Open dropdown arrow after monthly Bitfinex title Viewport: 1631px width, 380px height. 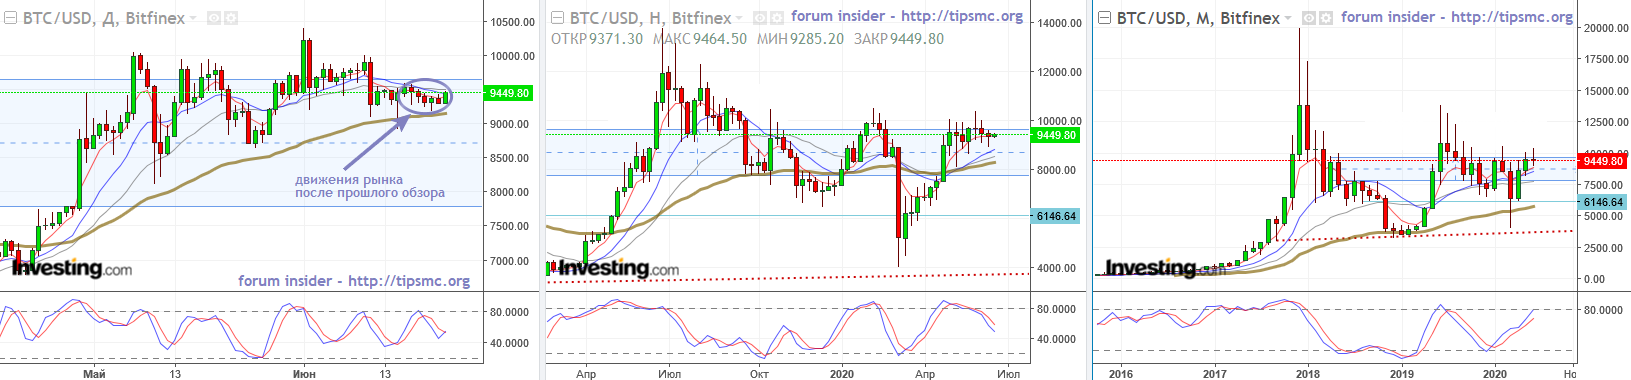click(1288, 19)
